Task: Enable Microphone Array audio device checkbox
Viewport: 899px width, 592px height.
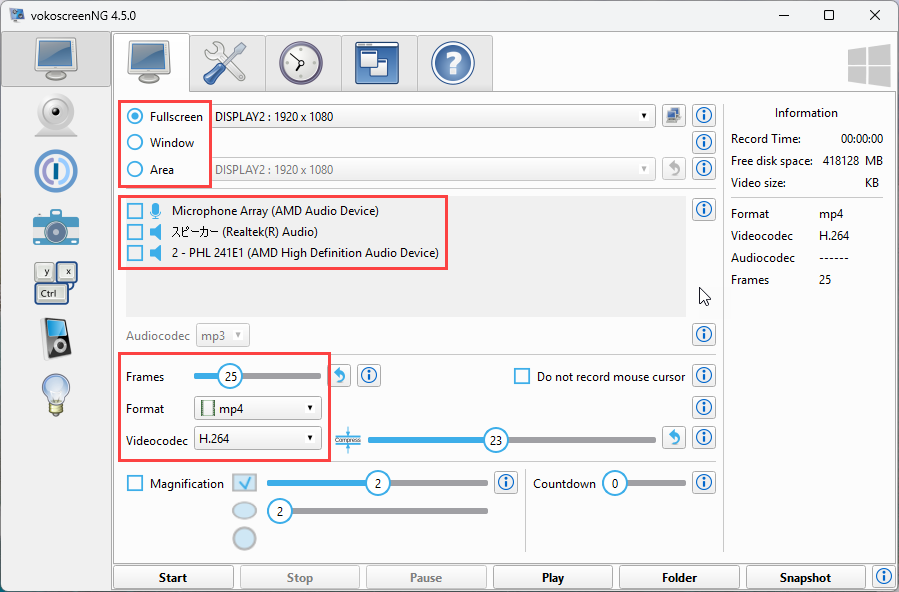Action: (135, 211)
